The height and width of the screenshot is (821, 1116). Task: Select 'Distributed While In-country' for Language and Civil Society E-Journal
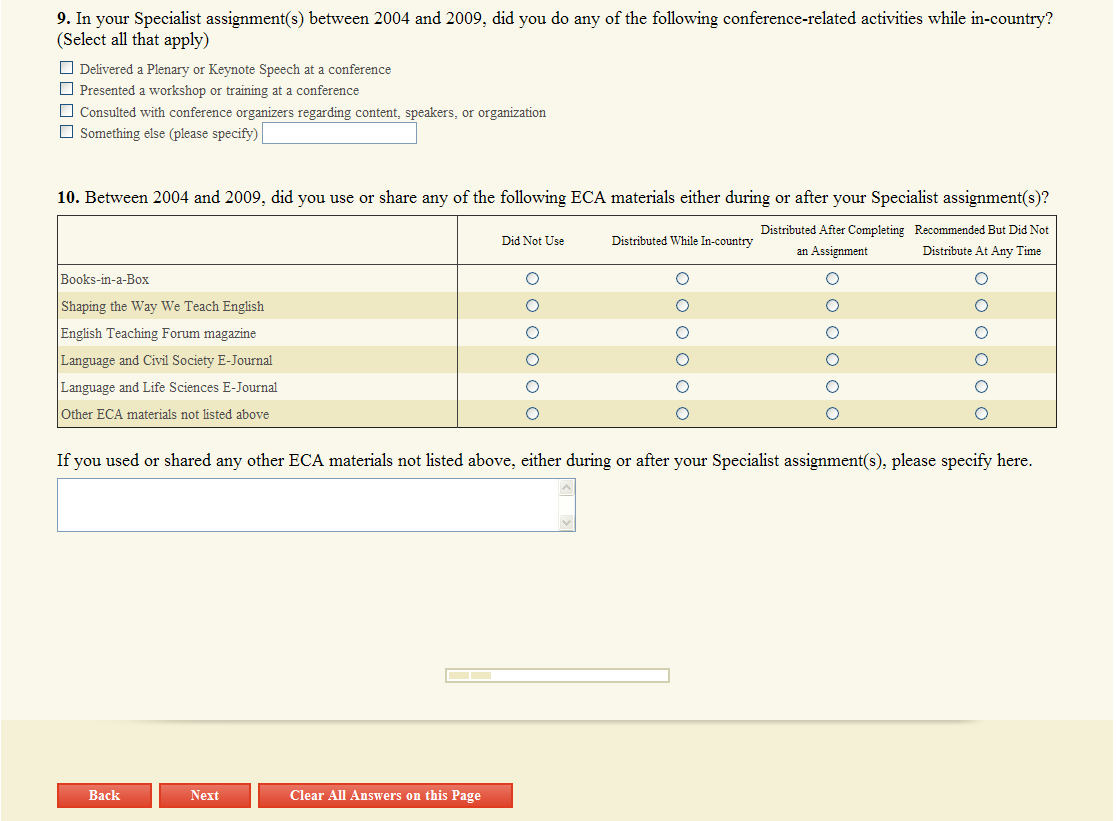pos(683,360)
